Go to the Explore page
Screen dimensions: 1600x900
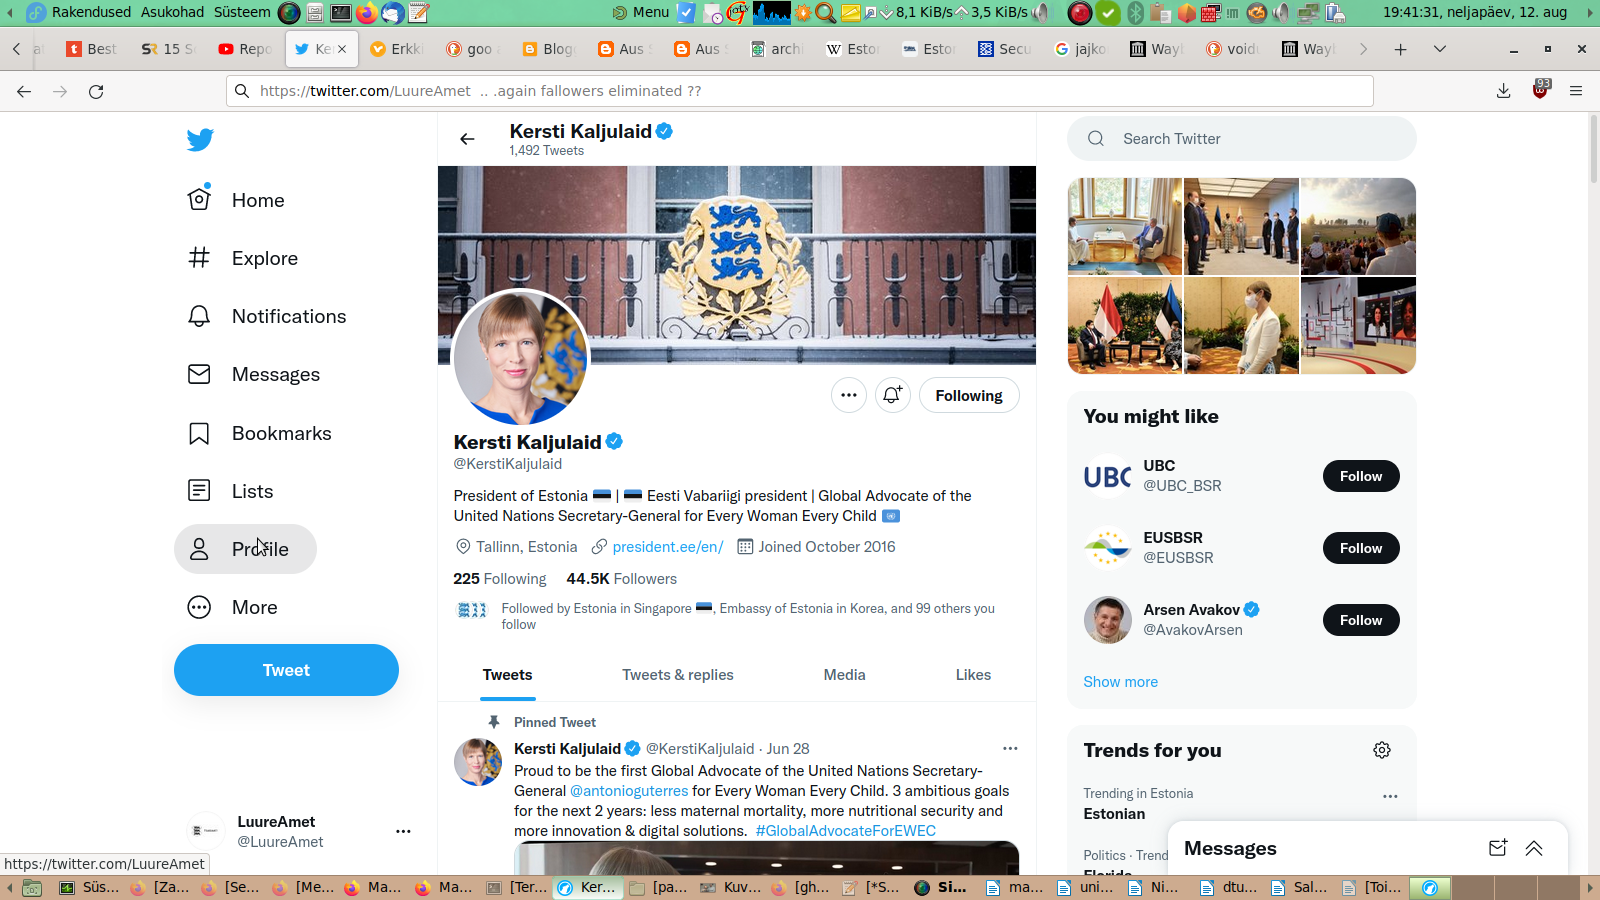coord(243,258)
